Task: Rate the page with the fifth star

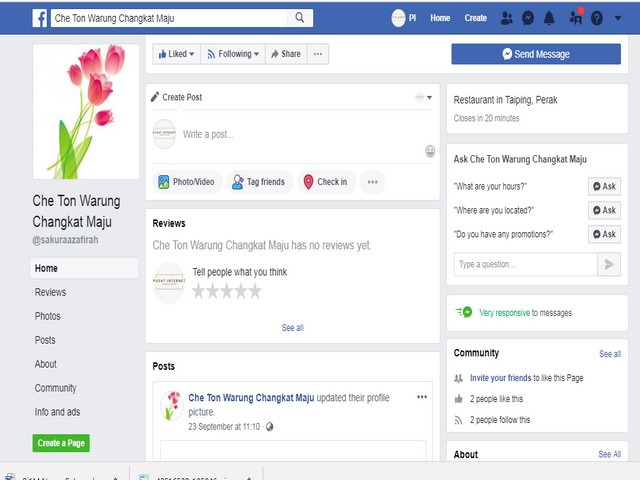Action: tap(255, 291)
